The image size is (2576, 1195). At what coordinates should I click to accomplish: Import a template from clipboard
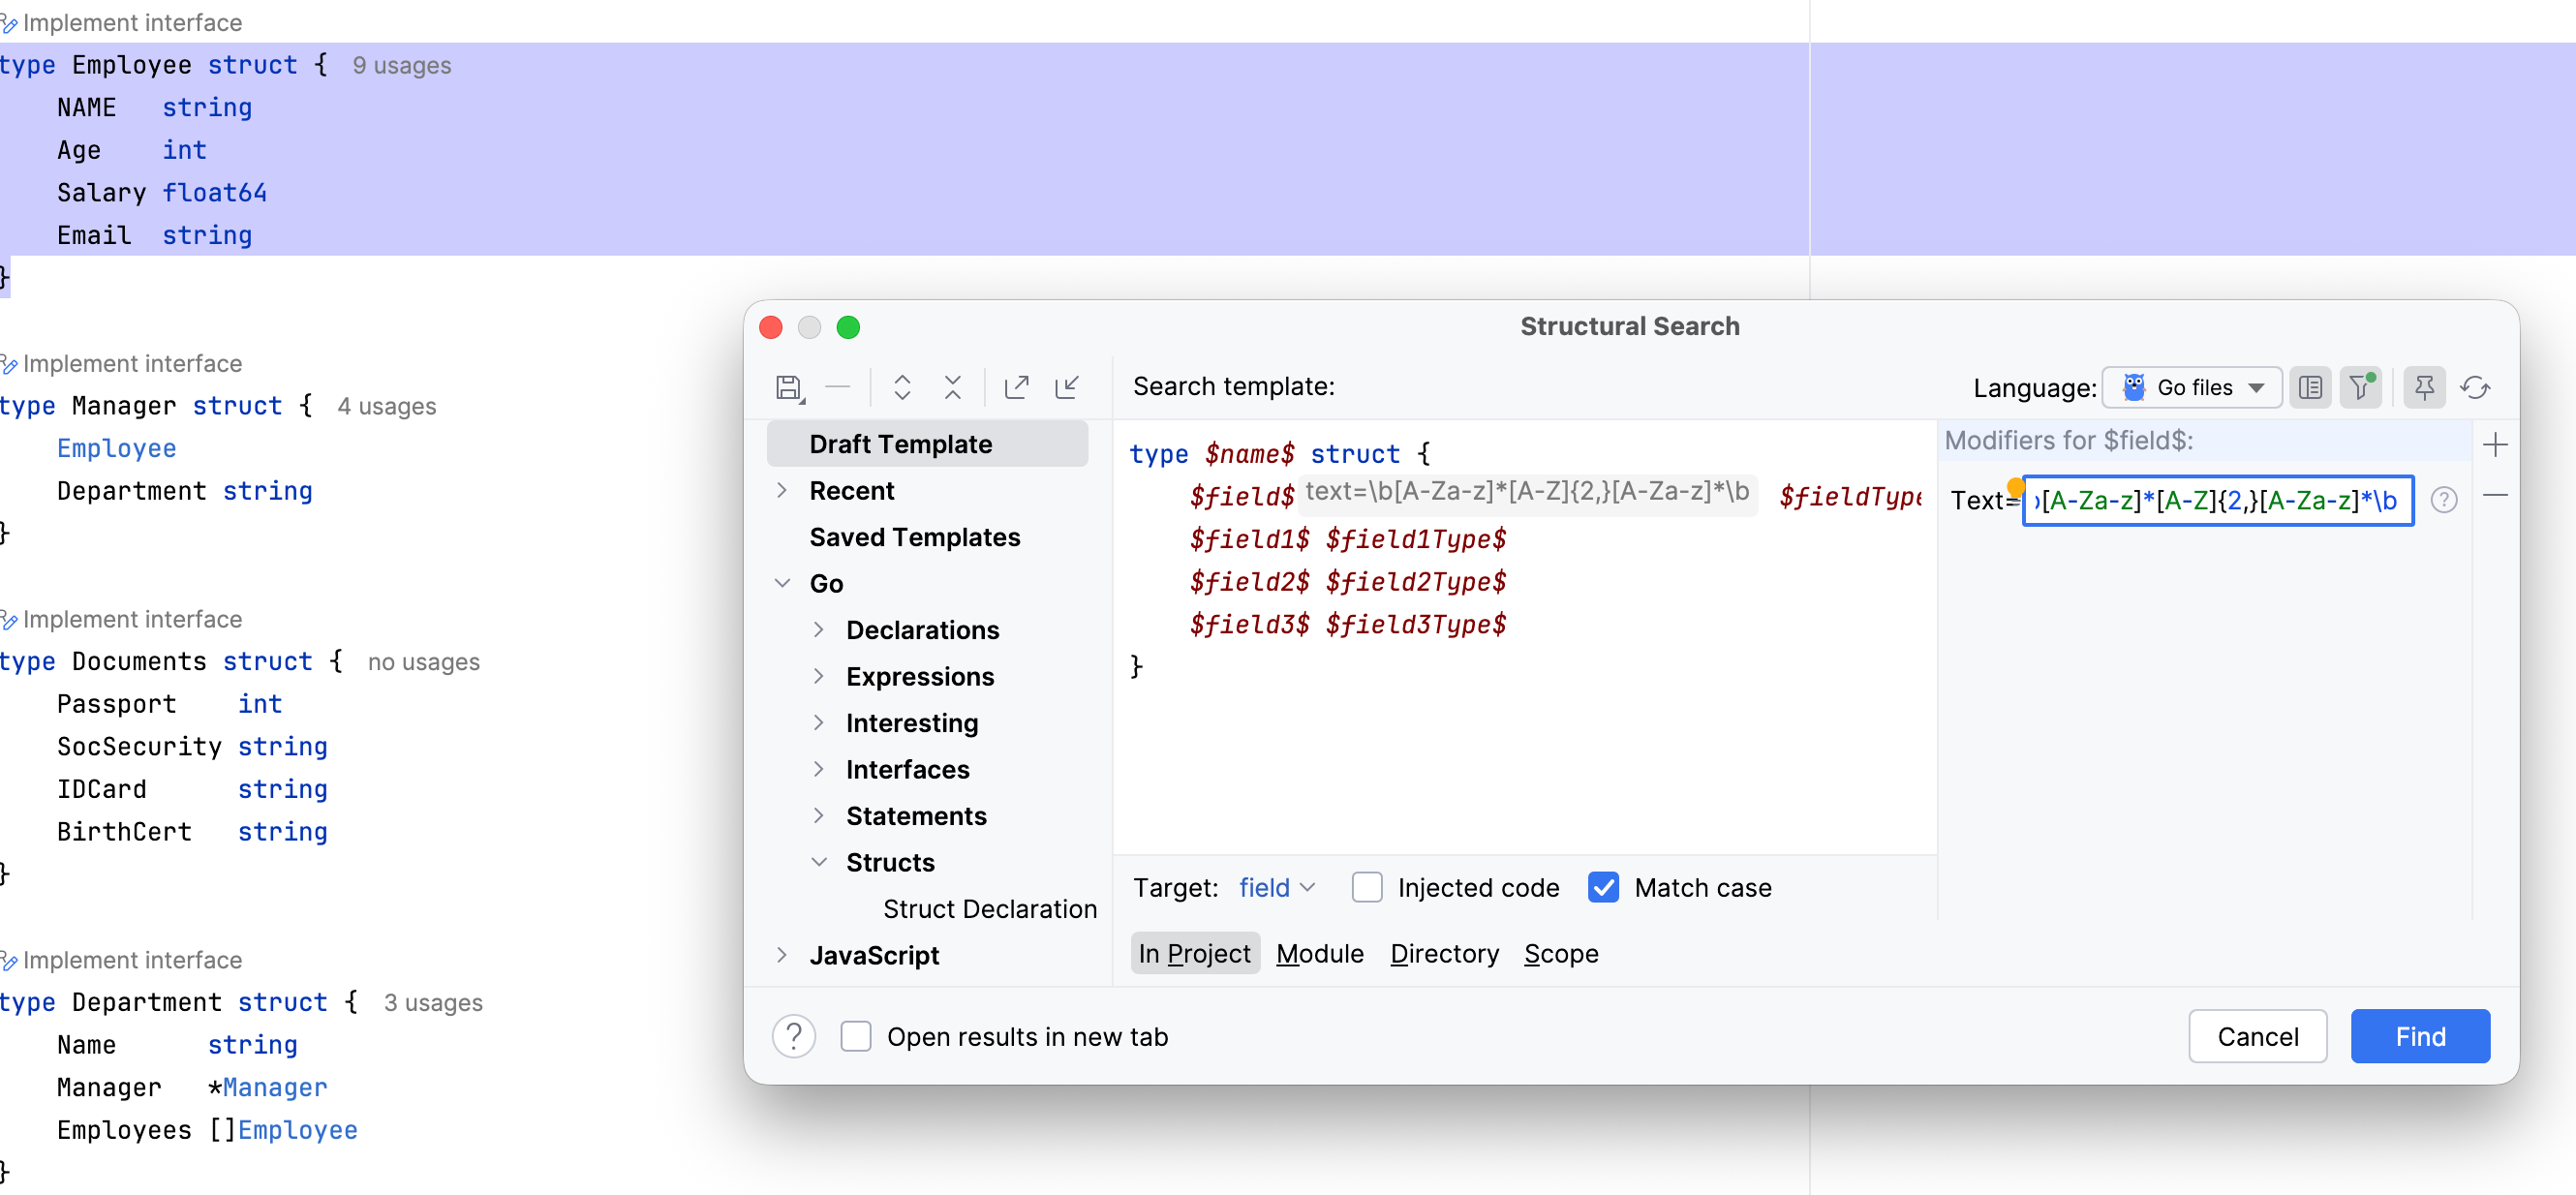click(x=1067, y=387)
